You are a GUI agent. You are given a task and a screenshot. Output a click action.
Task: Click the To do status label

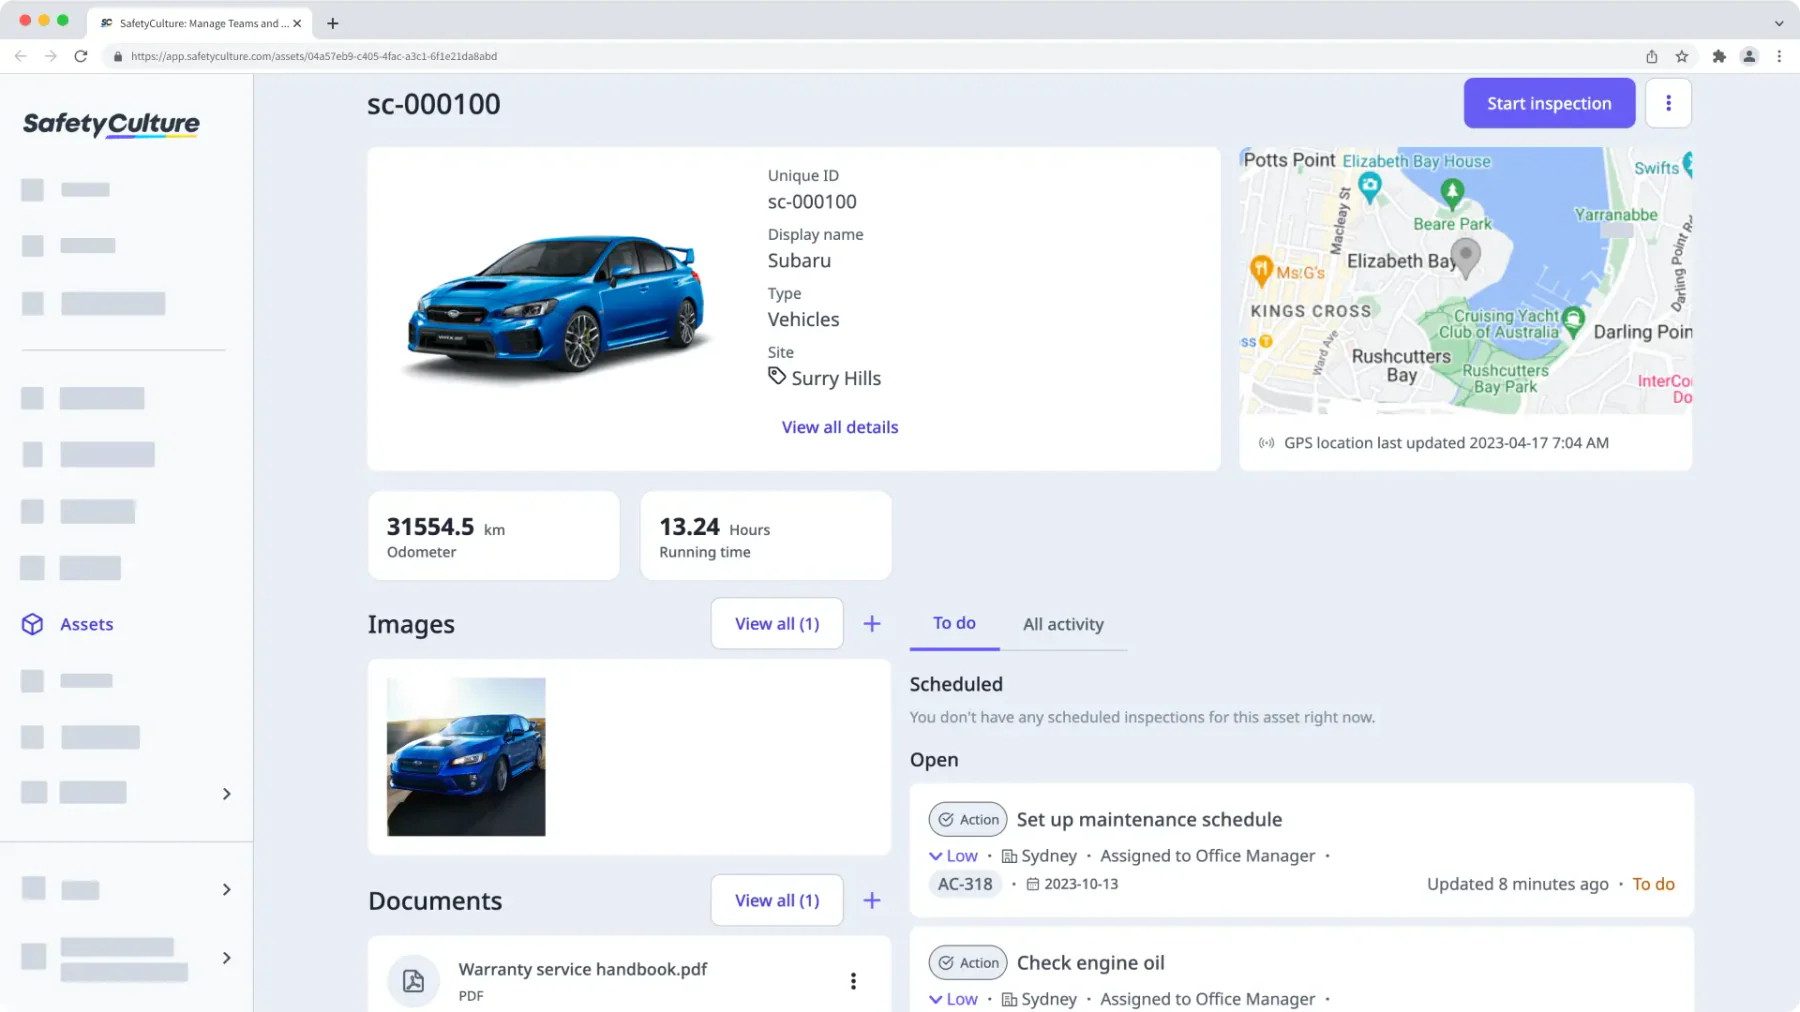[1653, 884]
